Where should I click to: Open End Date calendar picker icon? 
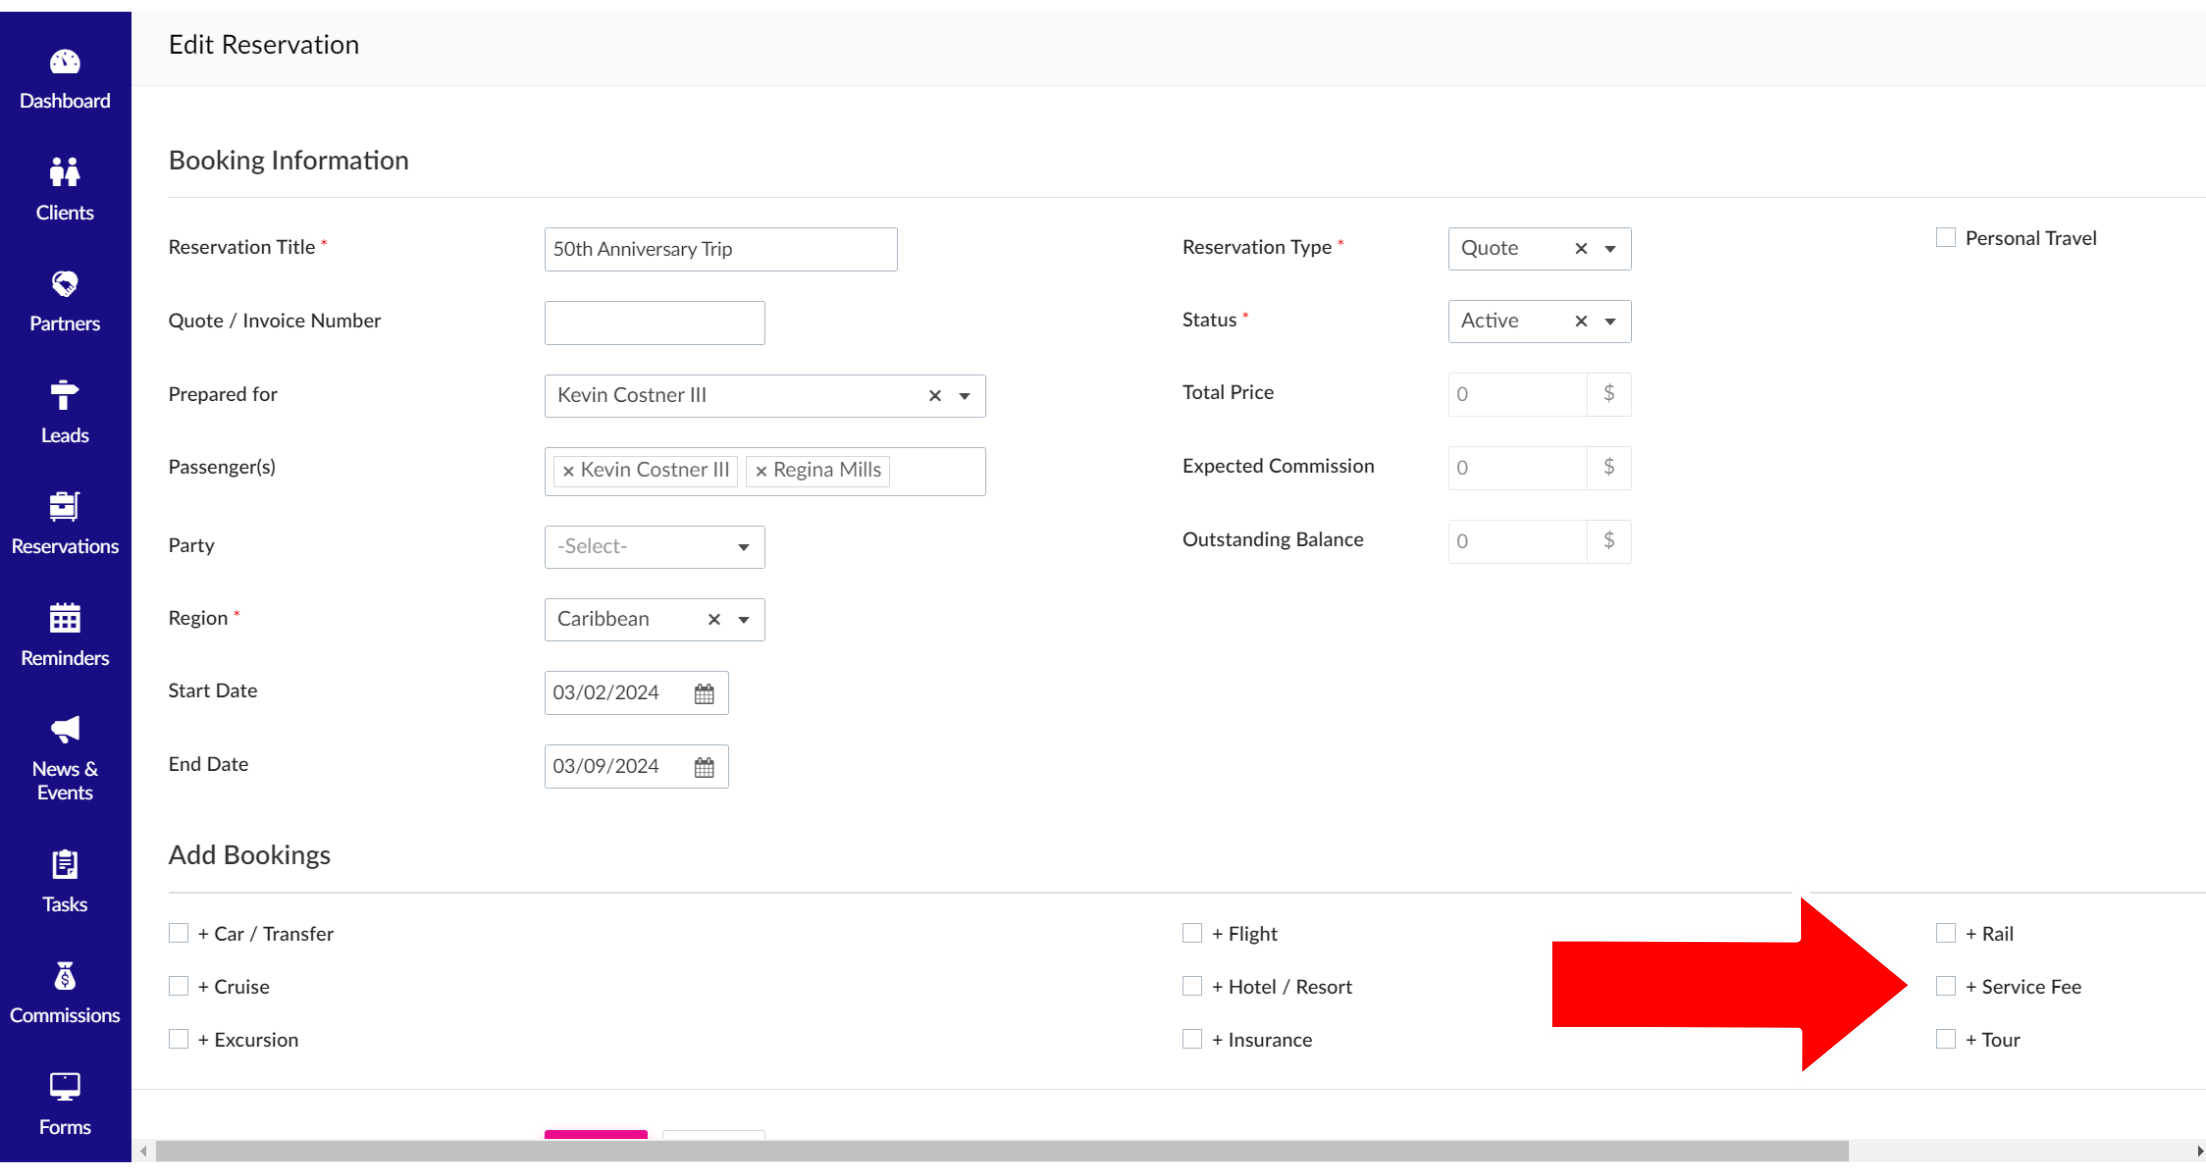(704, 767)
